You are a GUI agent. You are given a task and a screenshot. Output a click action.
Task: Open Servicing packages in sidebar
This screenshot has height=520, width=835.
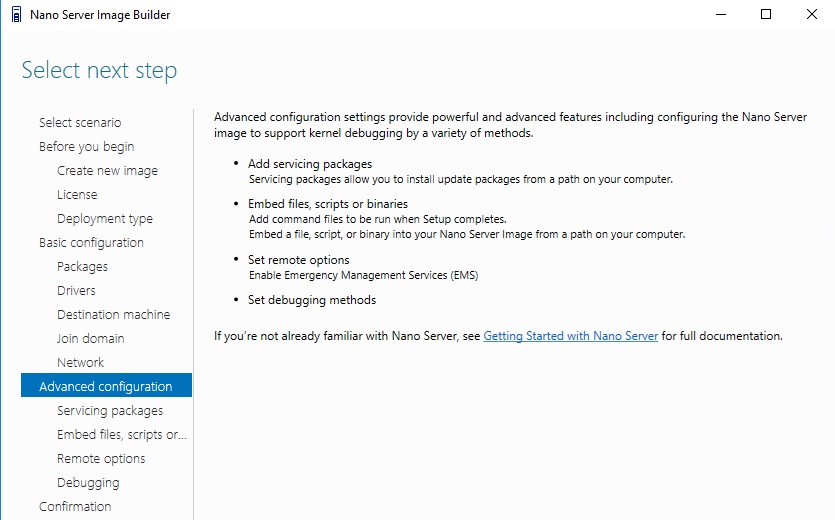pos(110,410)
